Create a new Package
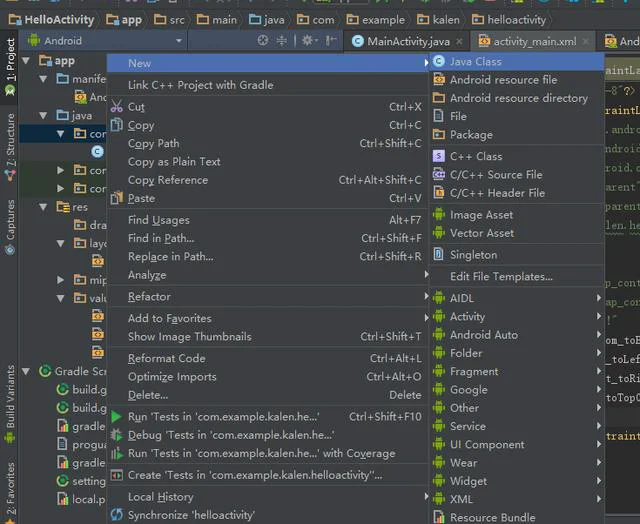 (516, 135)
